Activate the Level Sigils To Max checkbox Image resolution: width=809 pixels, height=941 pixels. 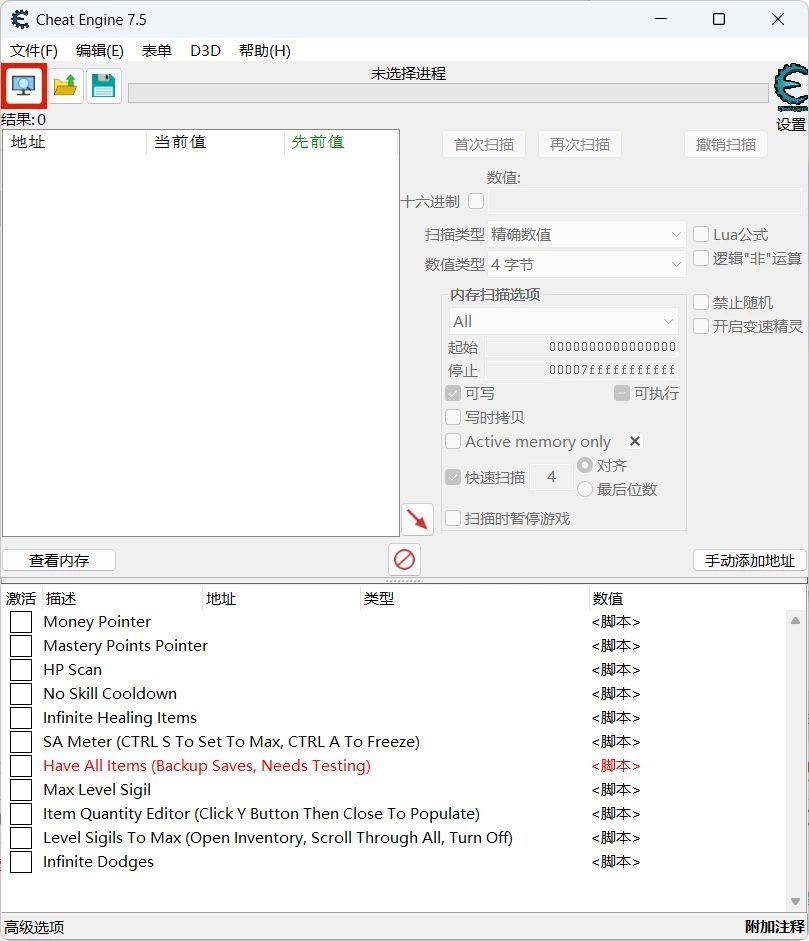tap(21, 838)
